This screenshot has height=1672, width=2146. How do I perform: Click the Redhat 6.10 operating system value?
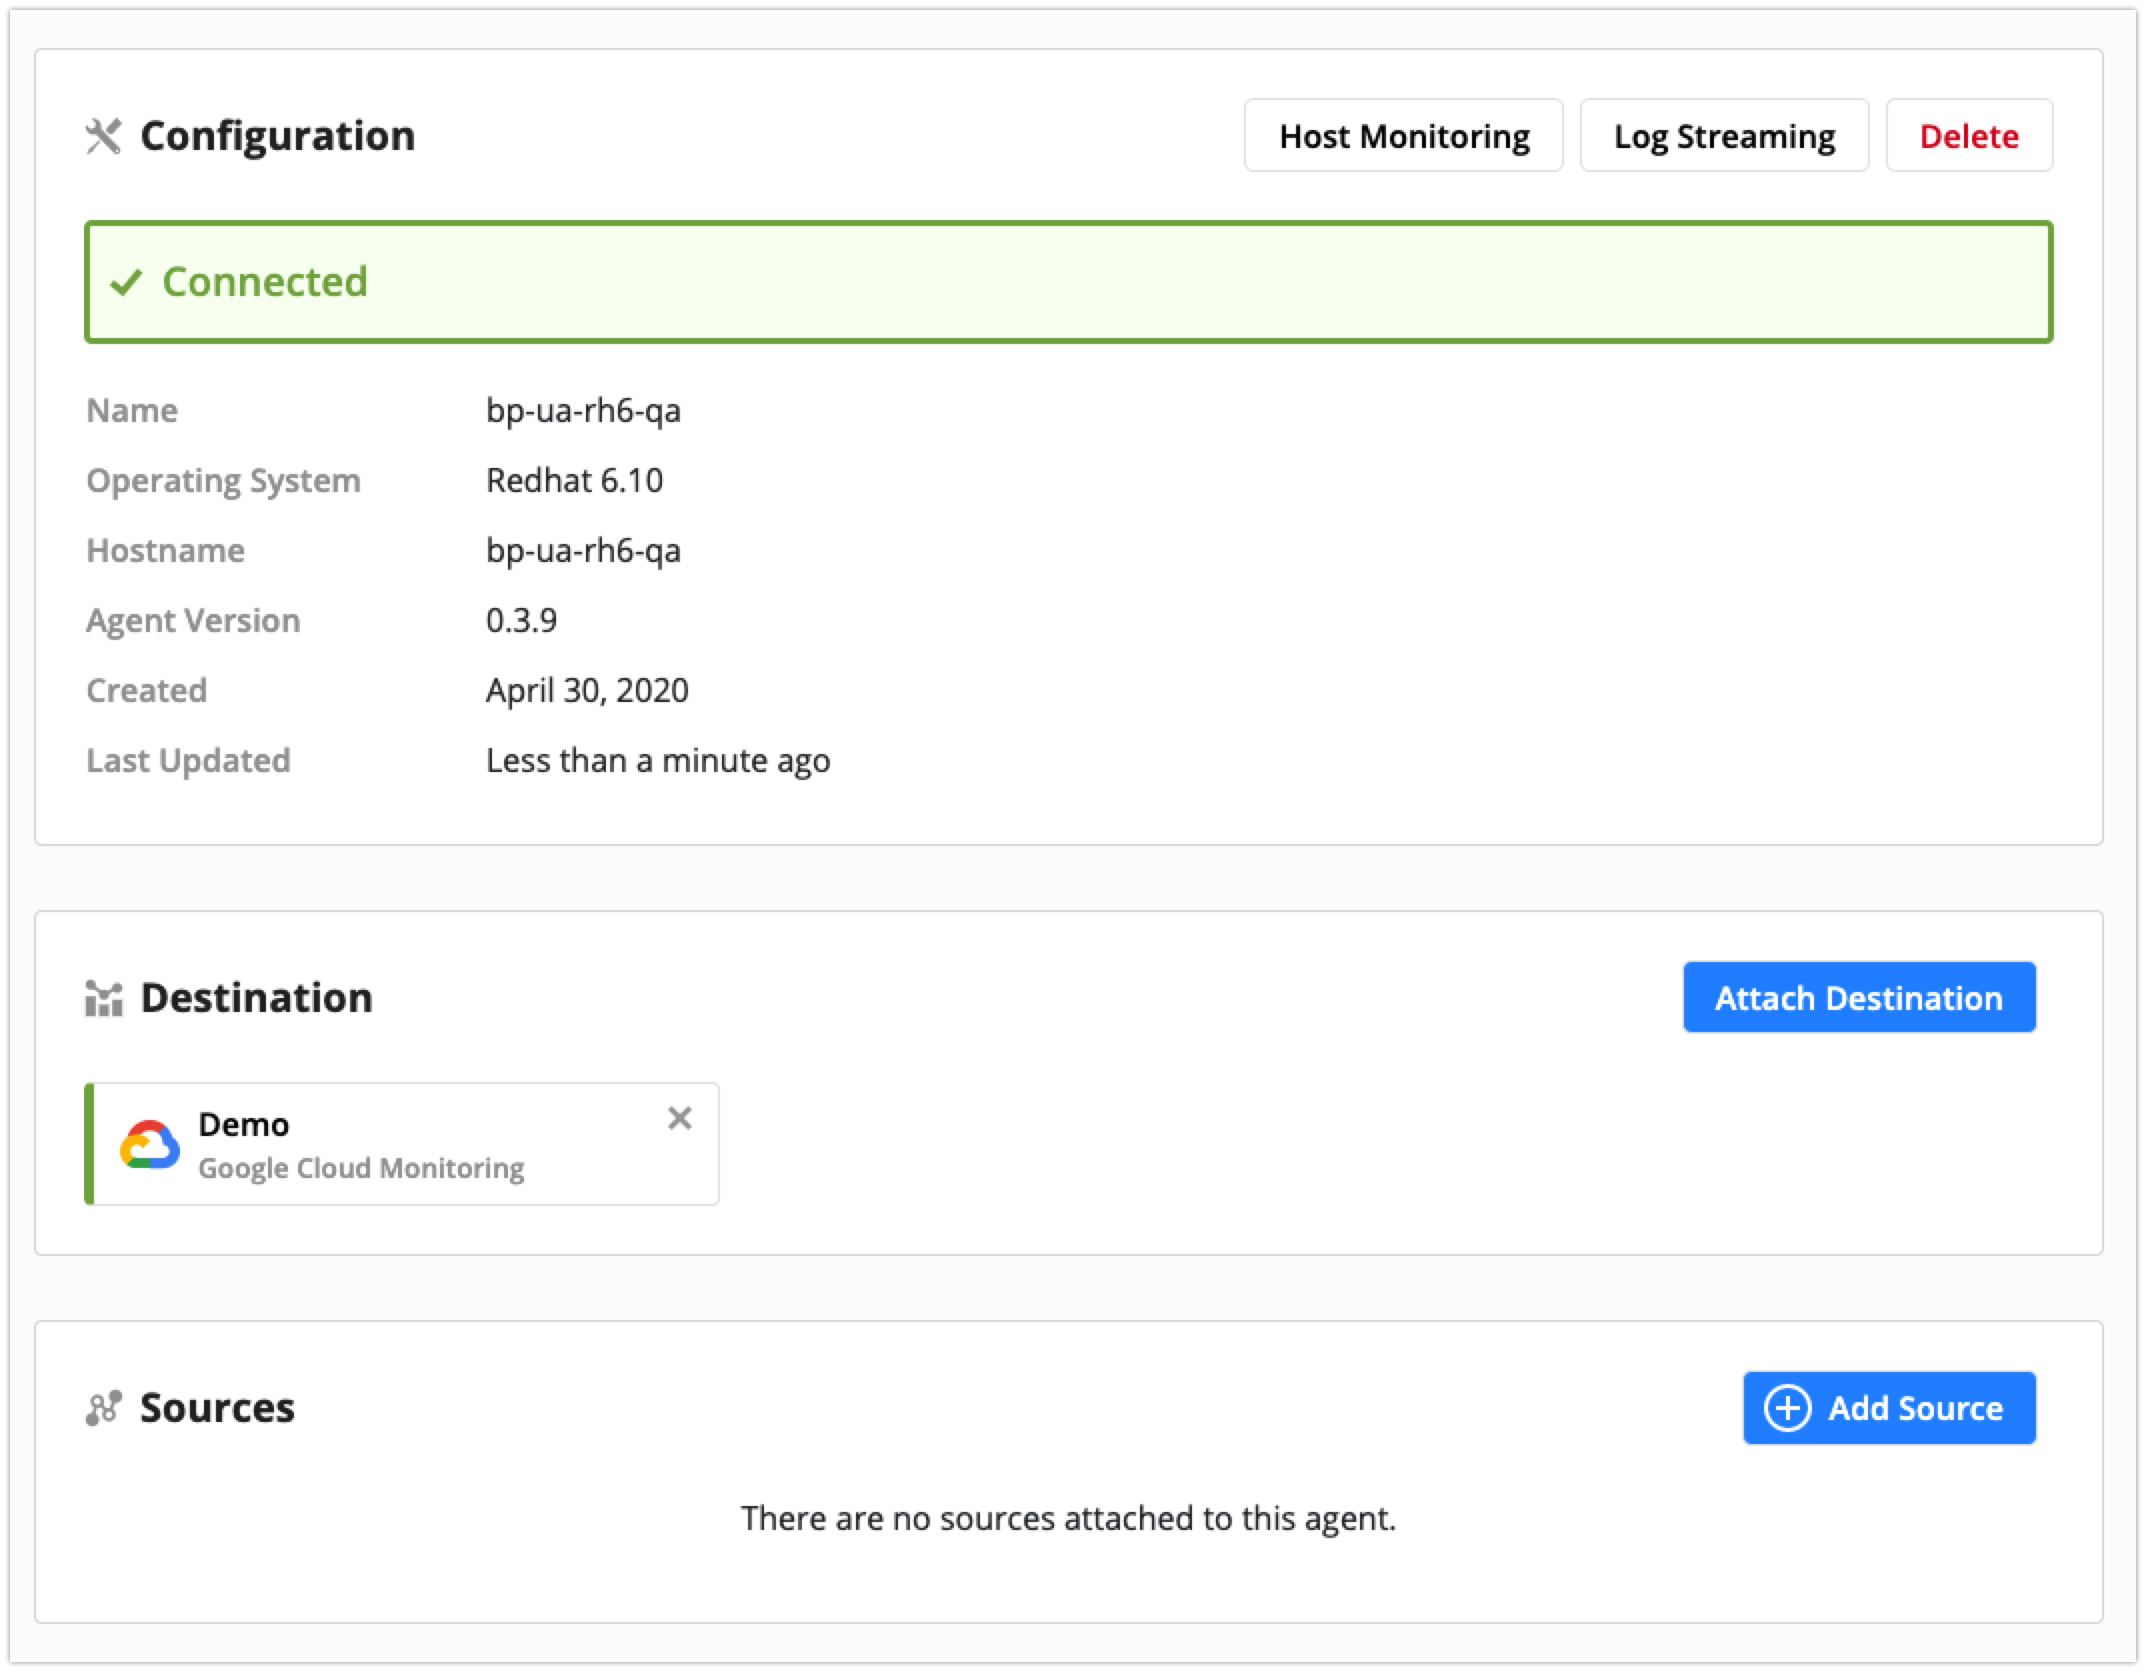tap(574, 481)
